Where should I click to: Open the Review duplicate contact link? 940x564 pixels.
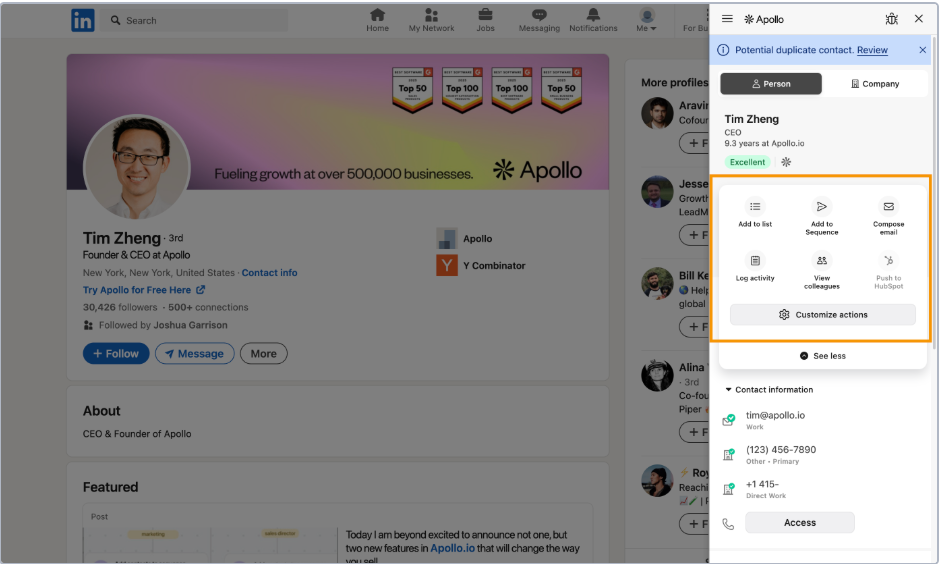click(872, 50)
